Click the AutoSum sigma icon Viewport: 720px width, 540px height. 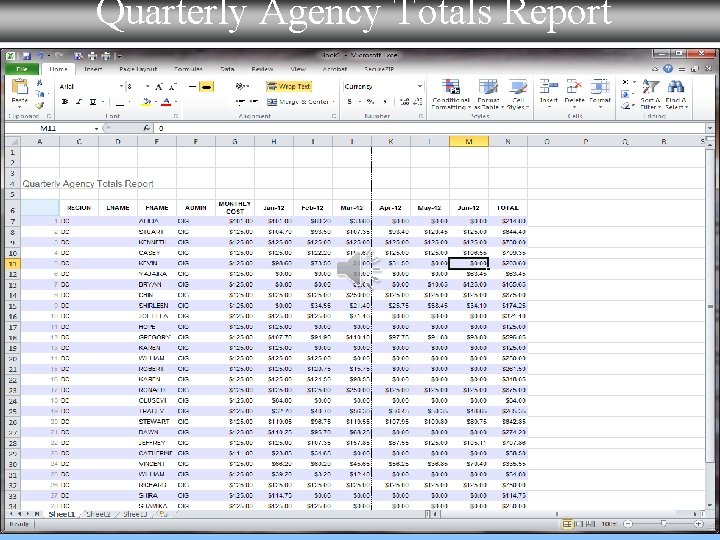625,82
